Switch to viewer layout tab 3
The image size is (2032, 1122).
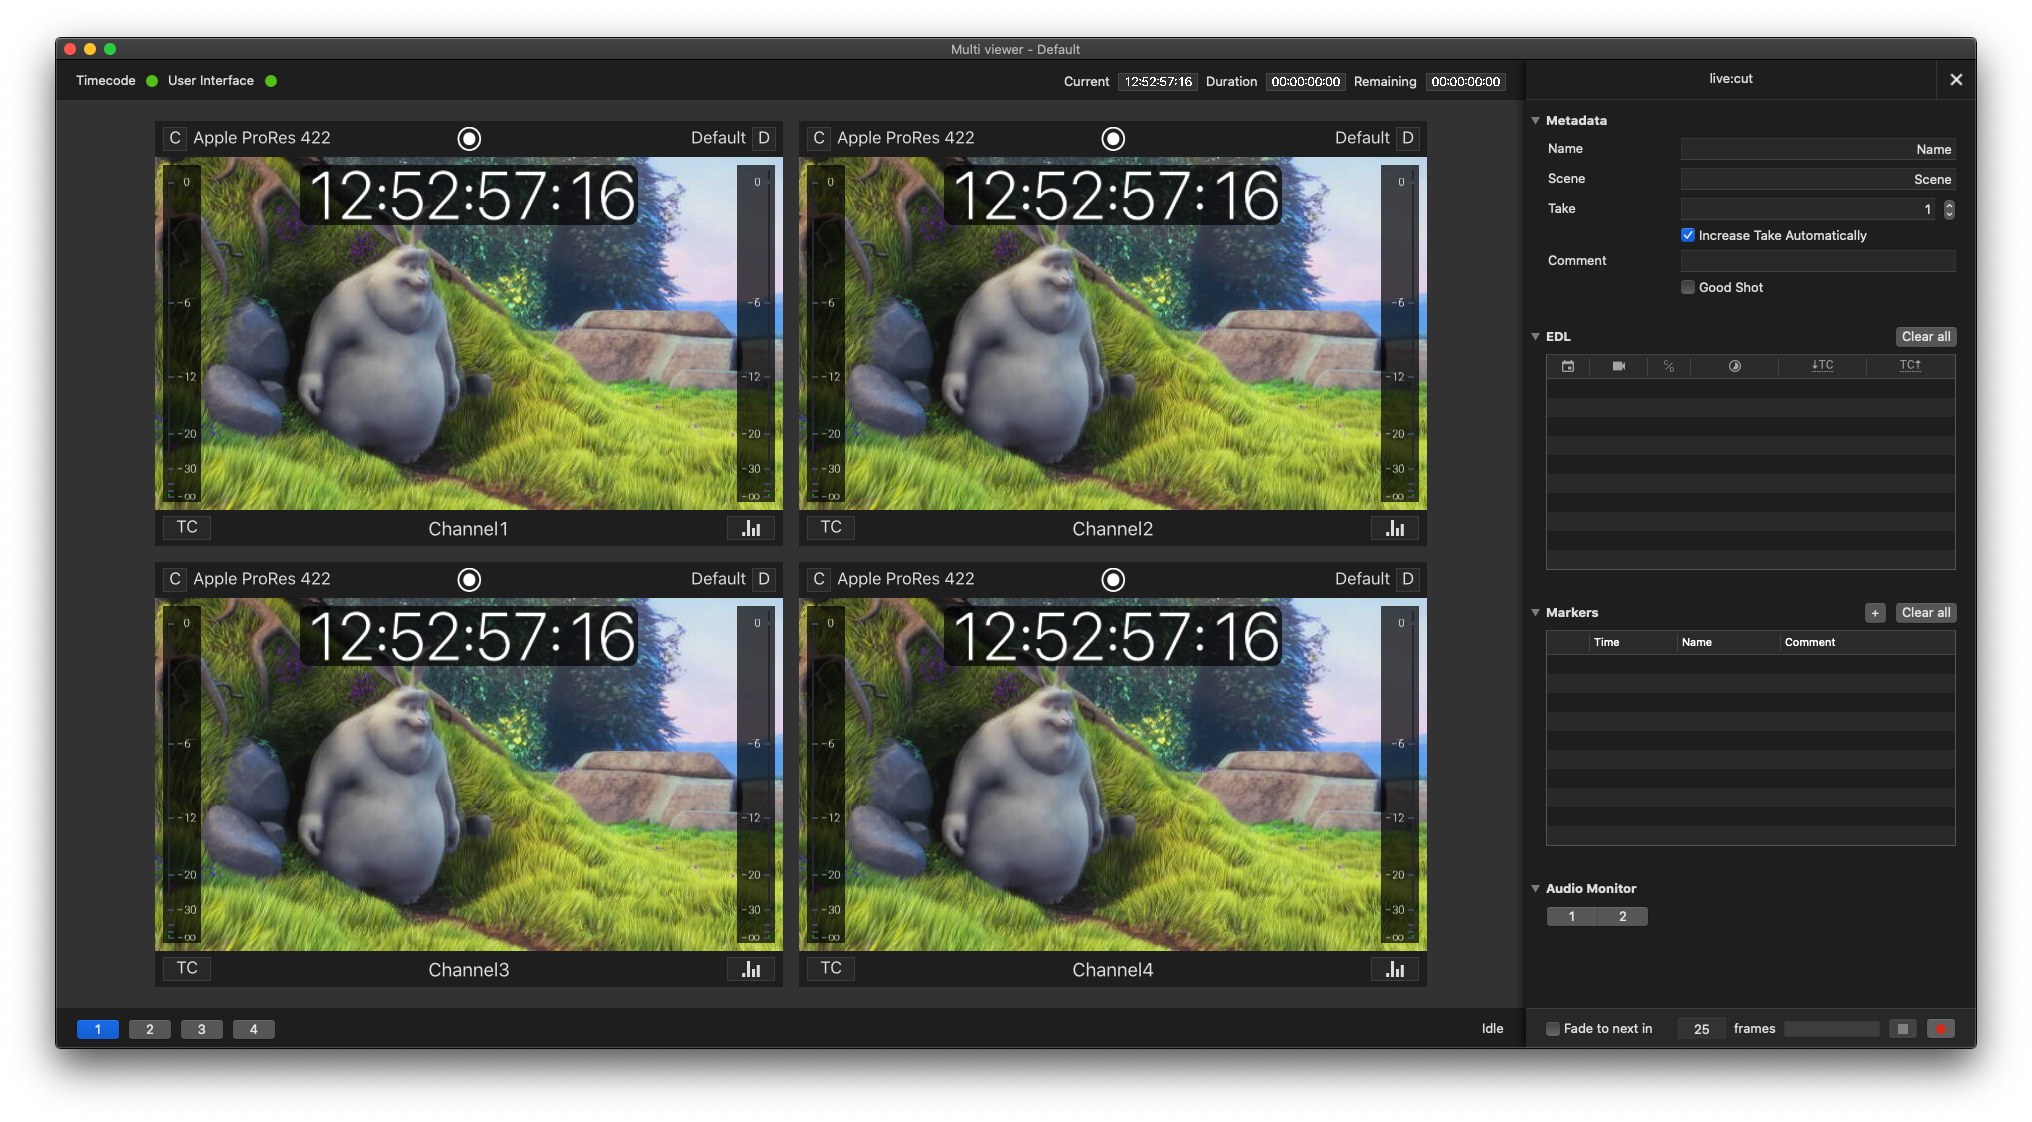click(x=202, y=1029)
